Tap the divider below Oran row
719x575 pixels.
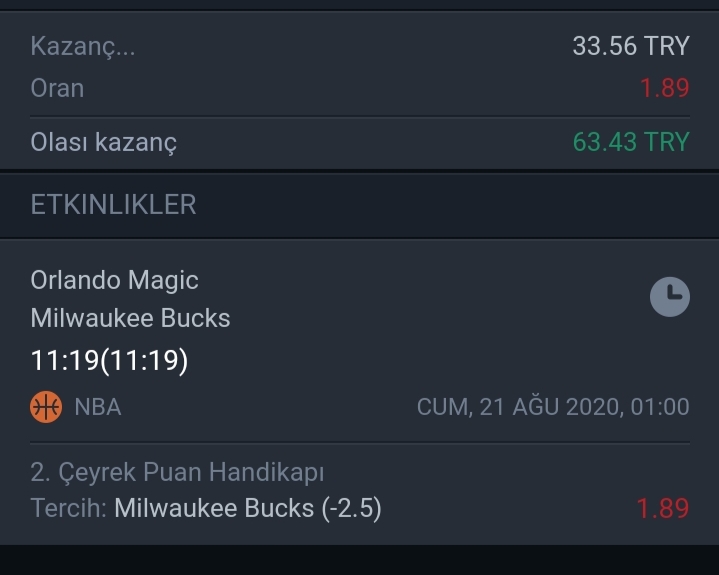point(360,117)
